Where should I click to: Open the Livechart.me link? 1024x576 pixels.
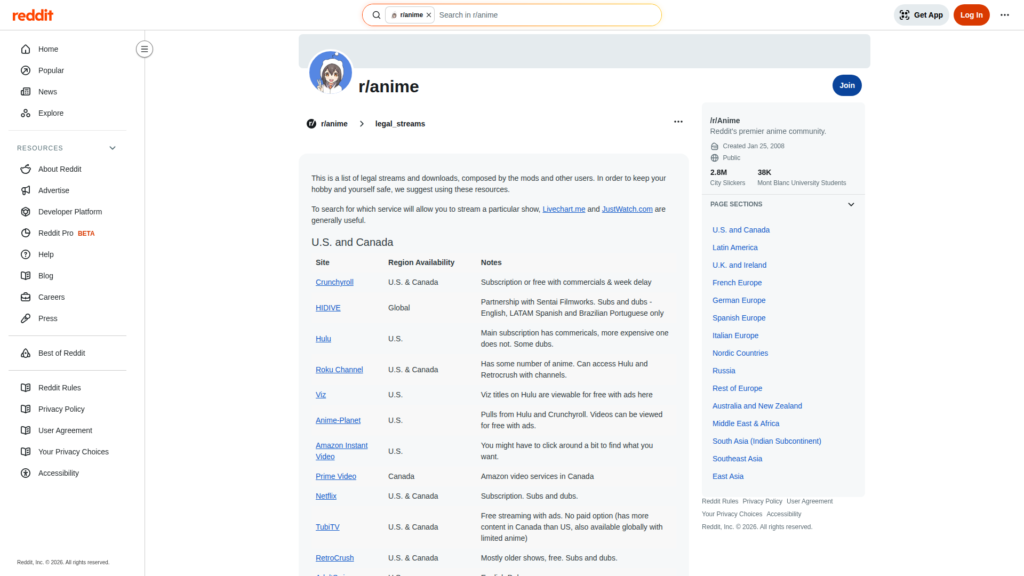coord(563,209)
